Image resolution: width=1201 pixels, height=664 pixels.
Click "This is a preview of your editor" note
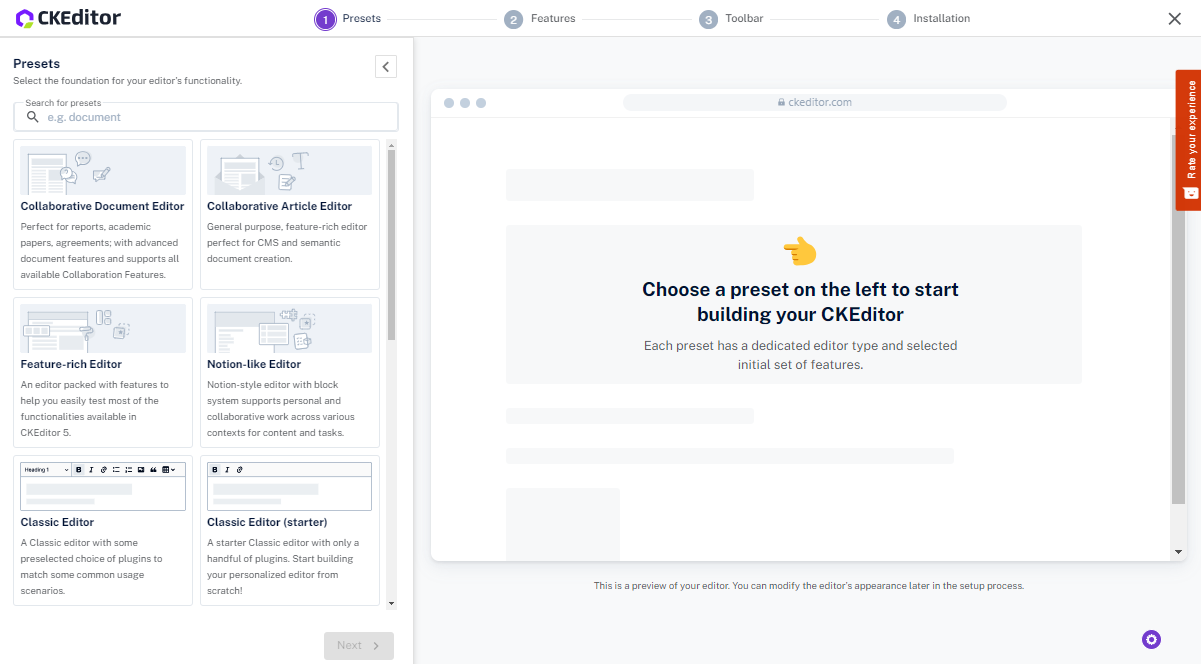809,586
